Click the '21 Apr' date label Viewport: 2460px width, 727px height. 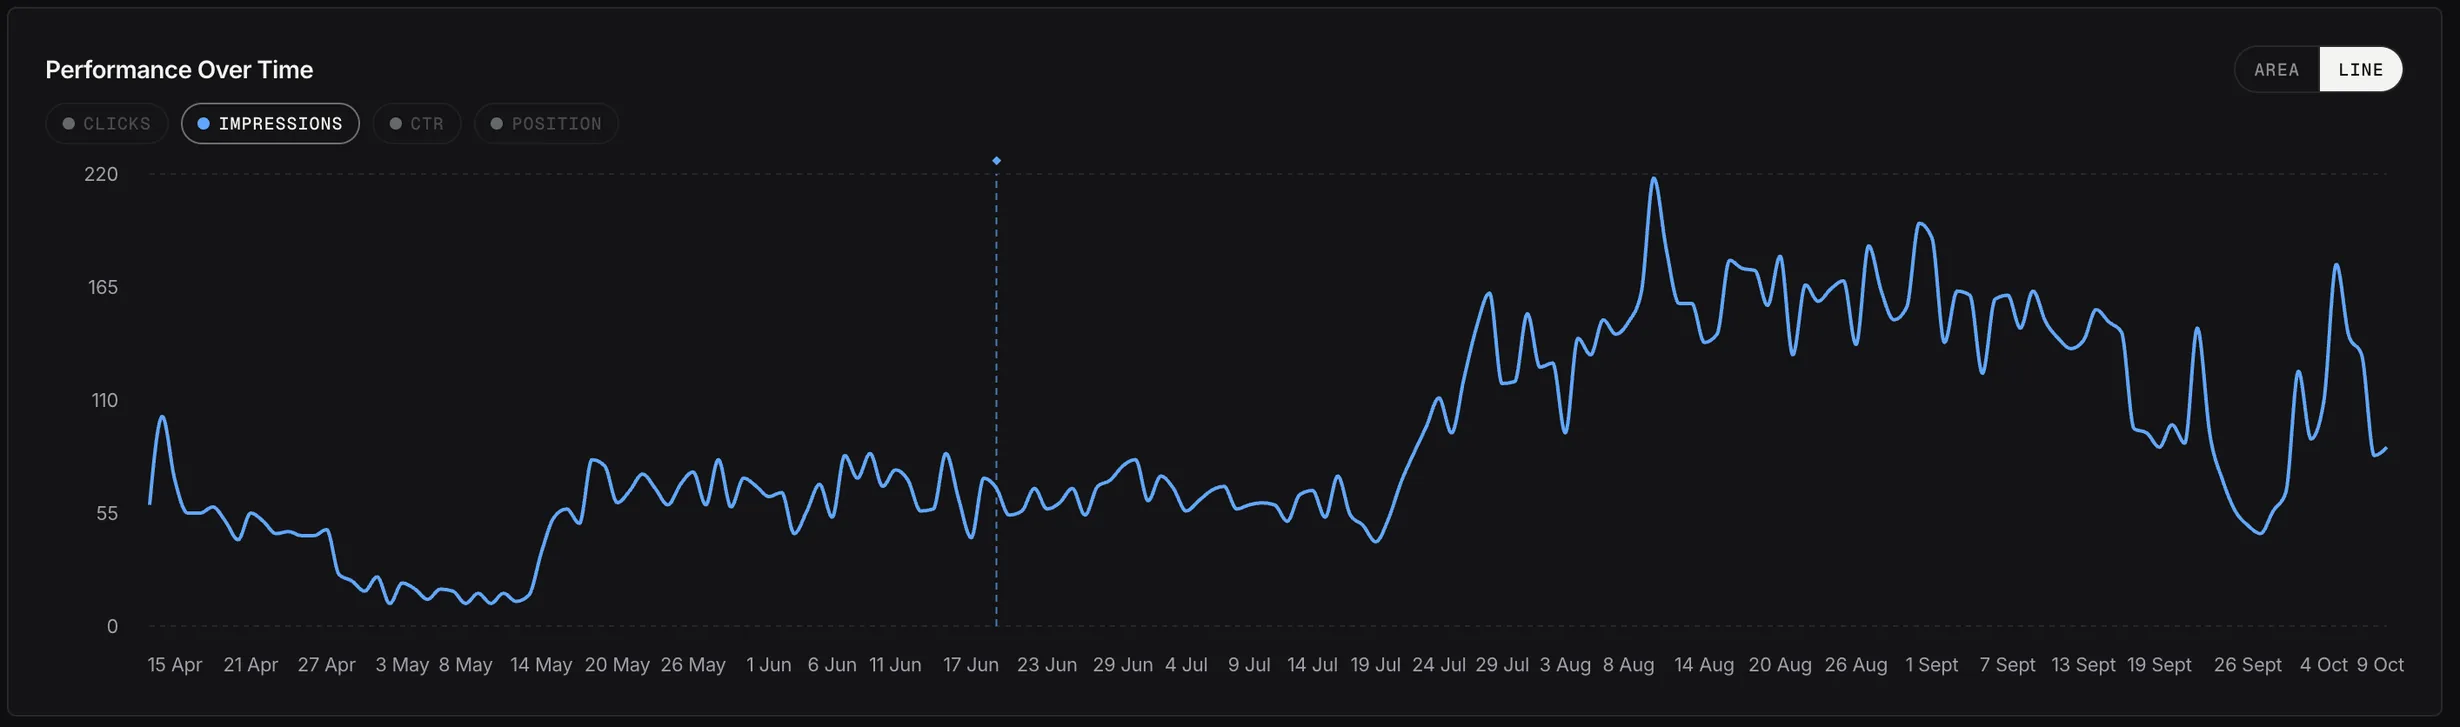click(251, 665)
